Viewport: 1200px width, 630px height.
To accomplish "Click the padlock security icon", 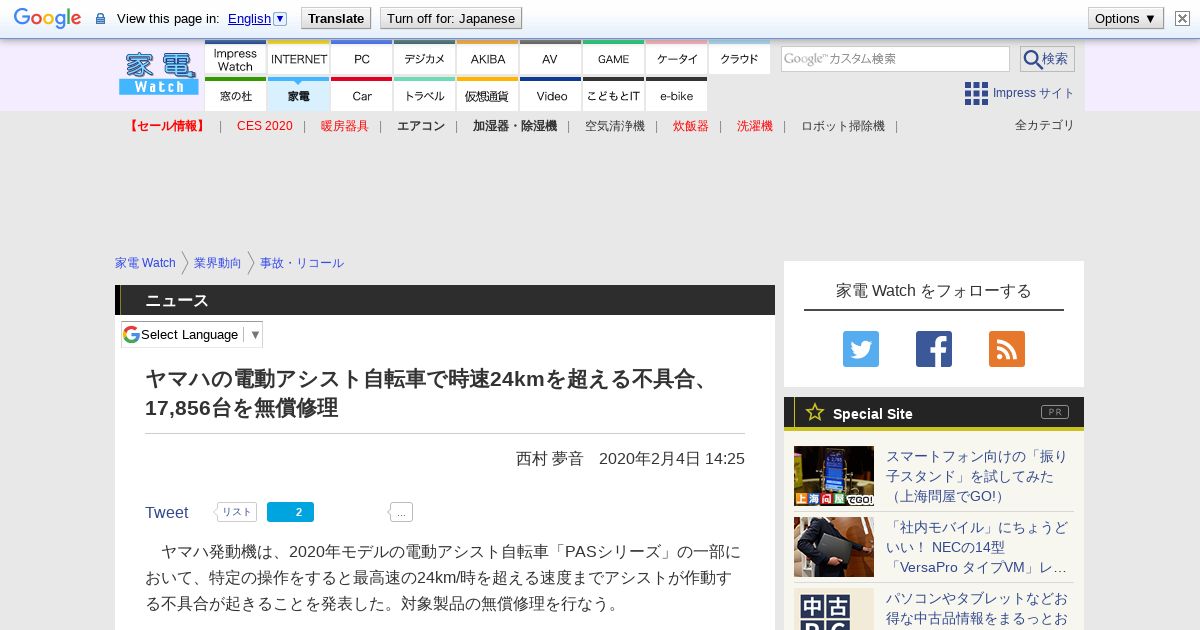I will click(100, 19).
